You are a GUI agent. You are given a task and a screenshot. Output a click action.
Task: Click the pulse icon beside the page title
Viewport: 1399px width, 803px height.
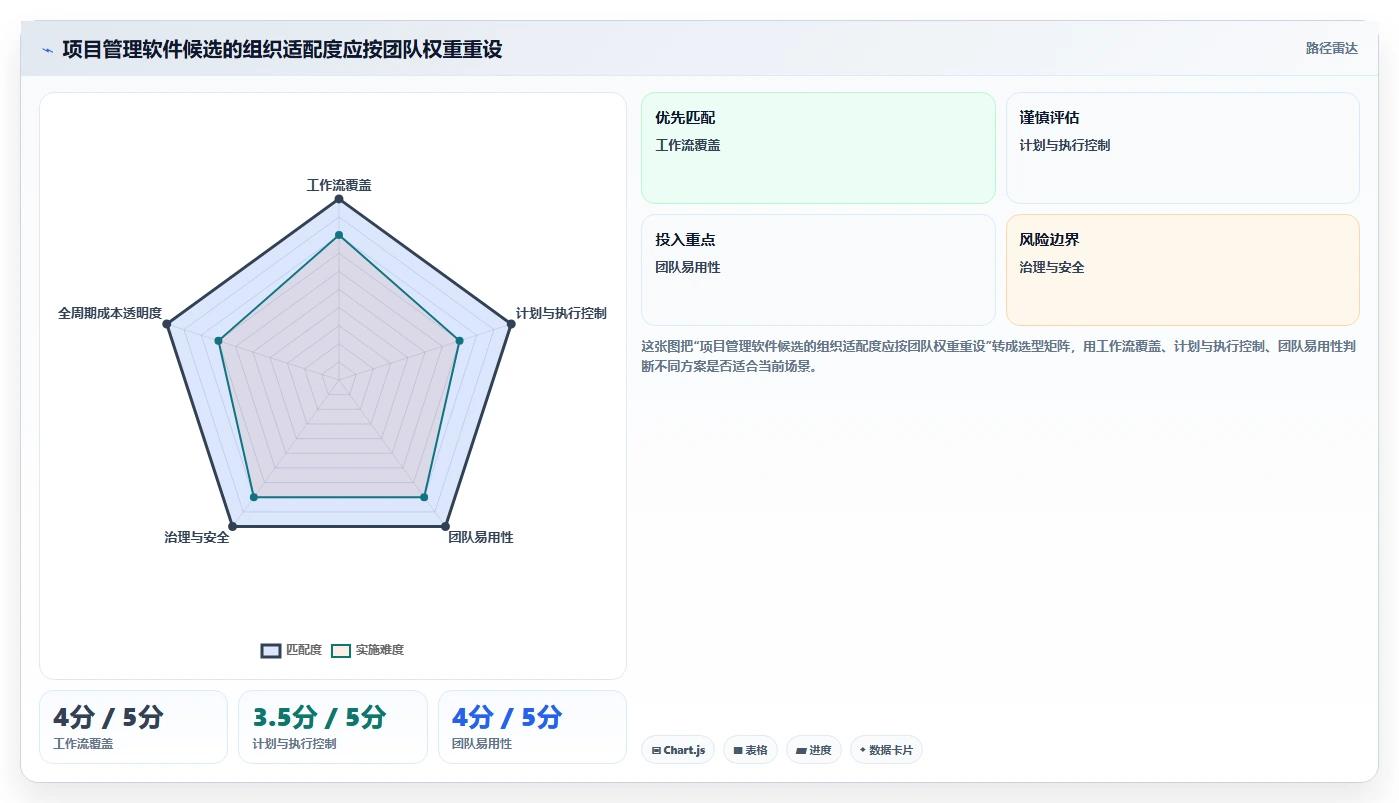click(x=47, y=49)
